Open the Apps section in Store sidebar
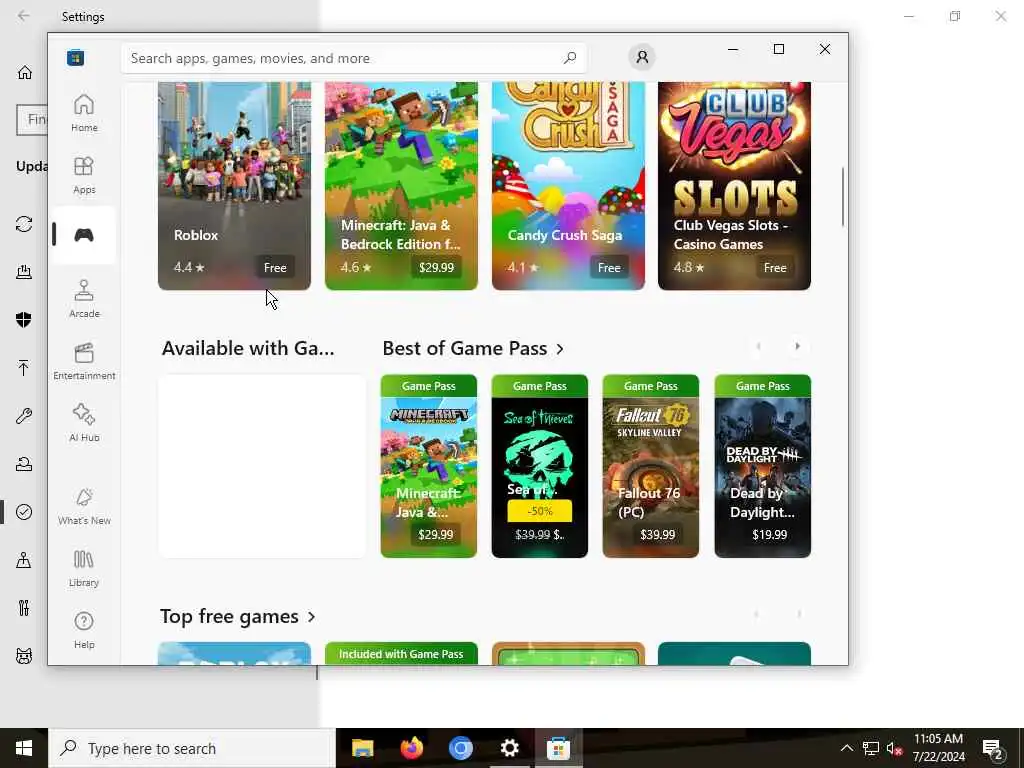Screen dimensions: 1024x768 pos(84,175)
